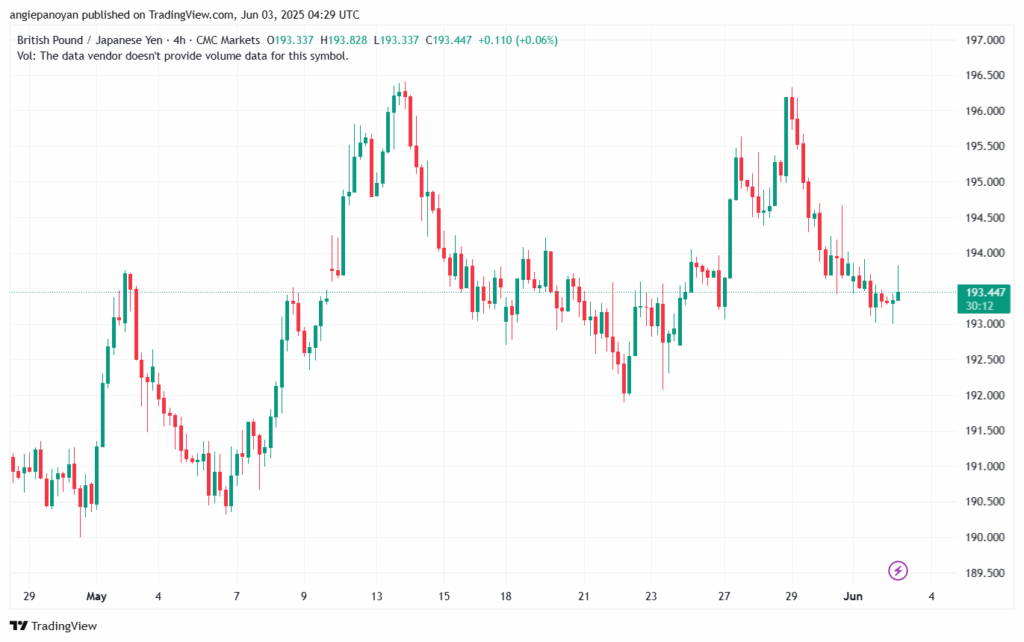Click the 190.500 price axis label
This screenshot has height=642, width=1024.
pyautogui.click(x=985, y=502)
